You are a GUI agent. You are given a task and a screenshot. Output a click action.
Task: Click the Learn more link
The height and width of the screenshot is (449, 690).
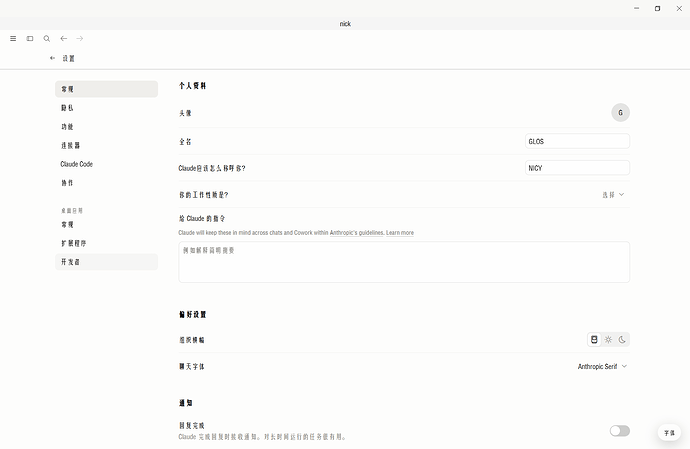400,232
